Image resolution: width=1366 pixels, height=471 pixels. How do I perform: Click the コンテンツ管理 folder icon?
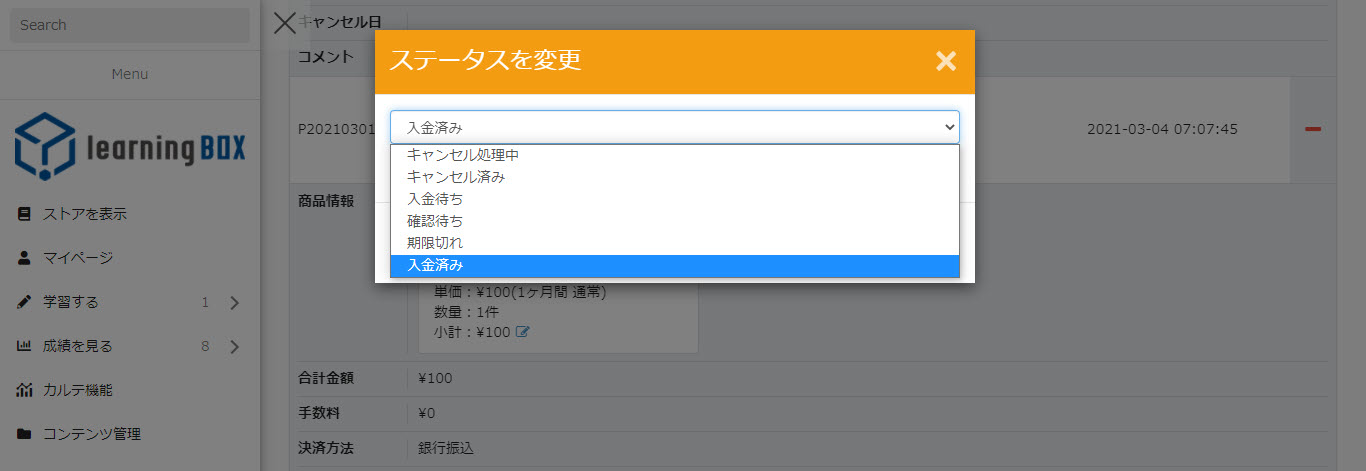click(24, 434)
